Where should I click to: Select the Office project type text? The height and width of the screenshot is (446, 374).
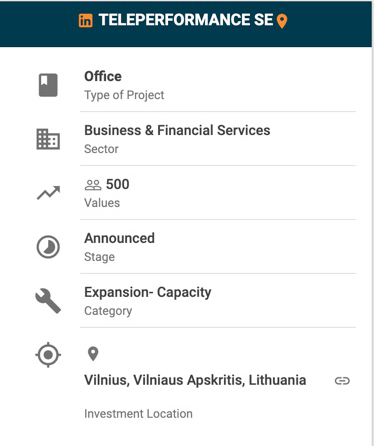click(103, 76)
